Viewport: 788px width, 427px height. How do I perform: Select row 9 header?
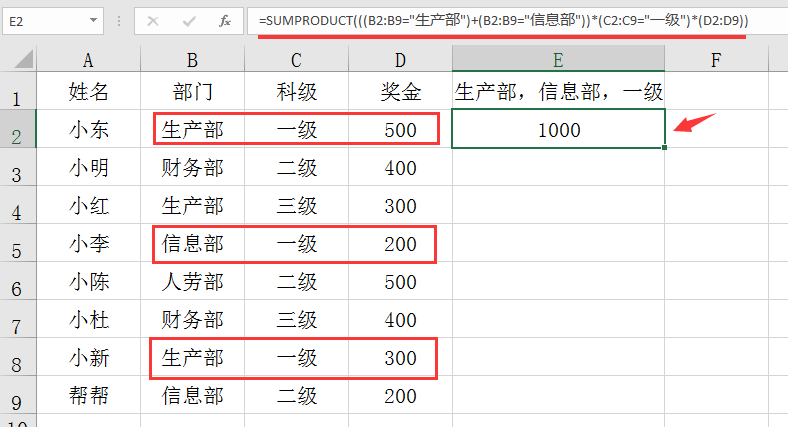(x=18, y=395)
